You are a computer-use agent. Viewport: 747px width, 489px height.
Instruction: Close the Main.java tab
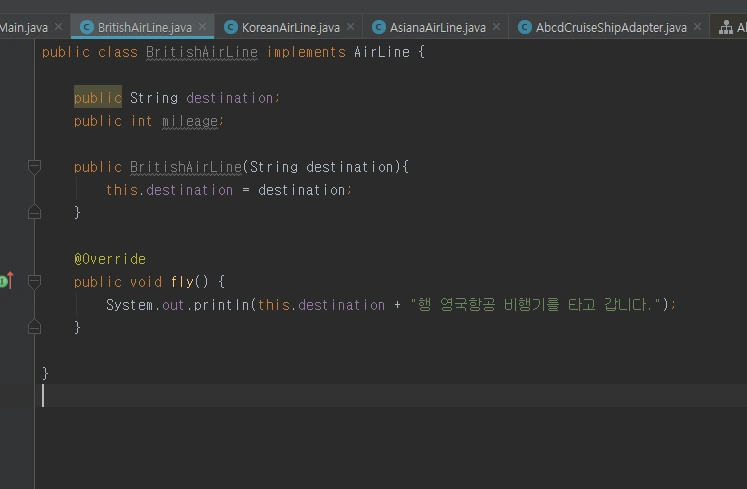59,27
